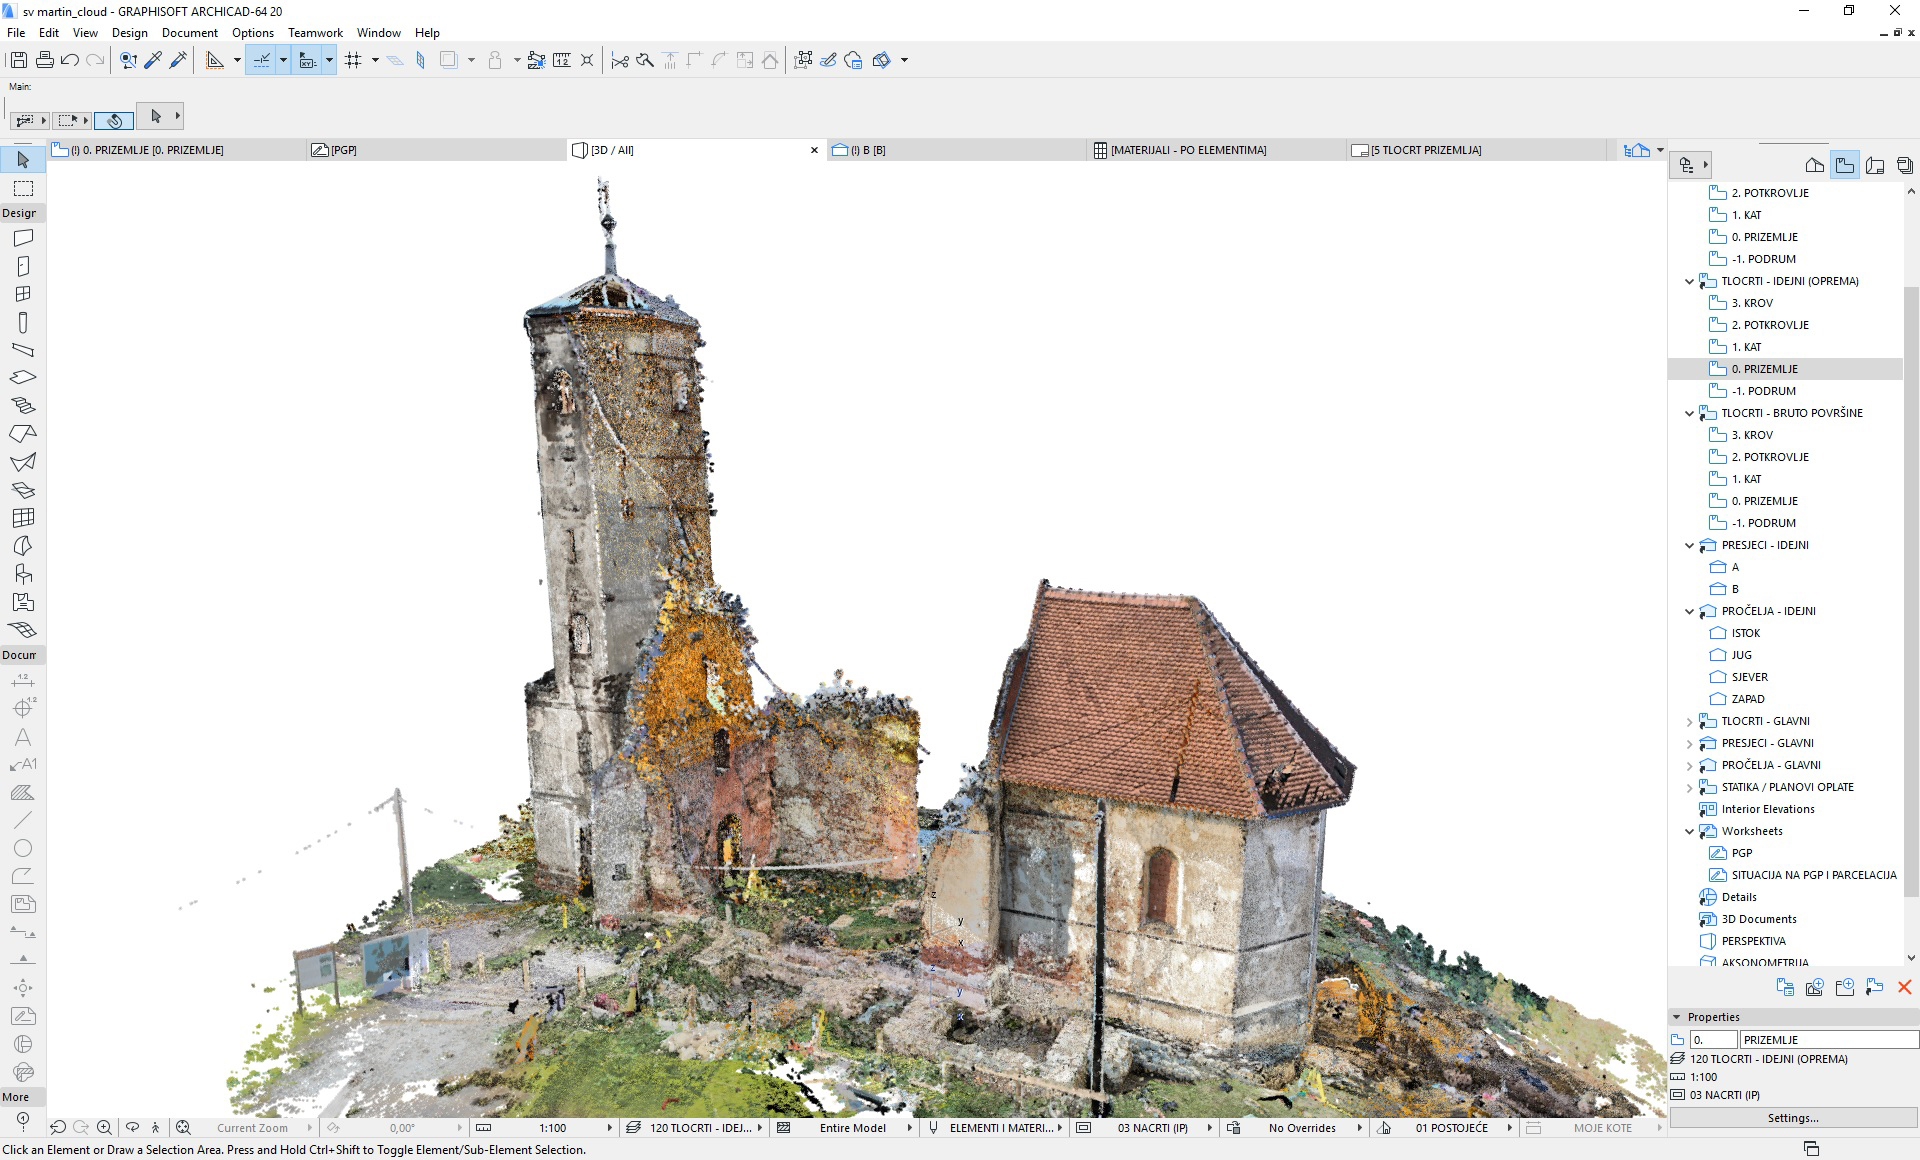Open the Layout Book icon in Navigator
Image resolution: width=1920 pixels, height=1160 pixels.
[x=1875, y=165]
